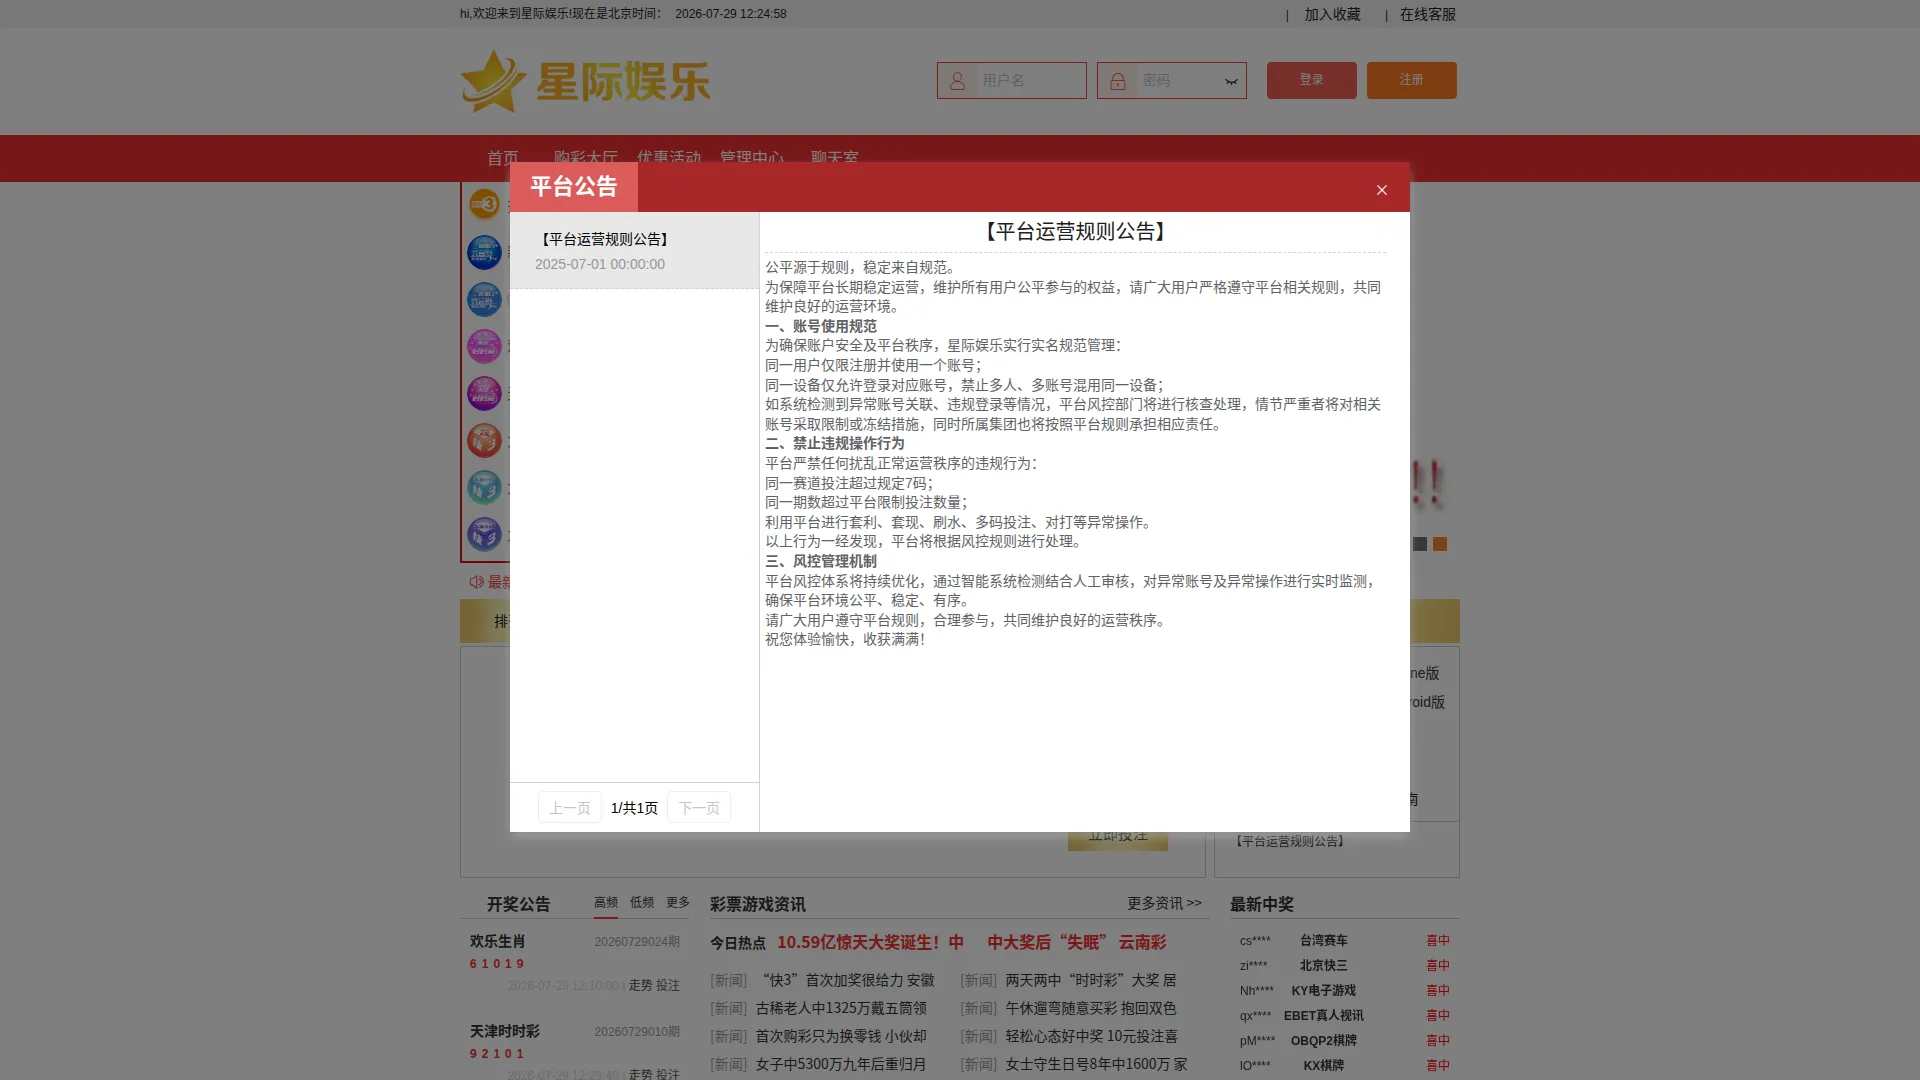Click the KY电子游戏 winner row
1920x1080 pixels.
click(1344, 990)
